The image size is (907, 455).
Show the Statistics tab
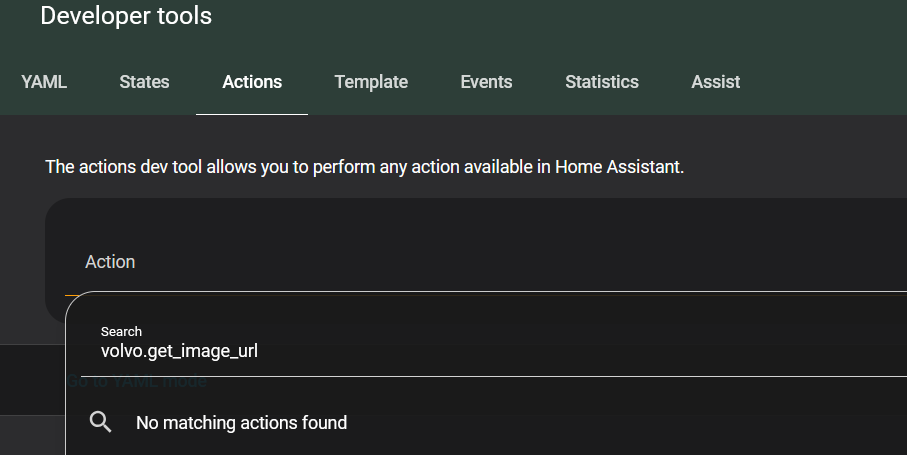602,82
